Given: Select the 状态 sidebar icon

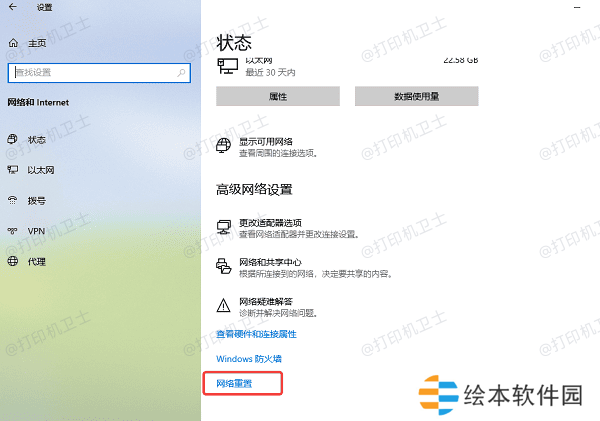Looking at the screenshot, I should tap(12, 139).
